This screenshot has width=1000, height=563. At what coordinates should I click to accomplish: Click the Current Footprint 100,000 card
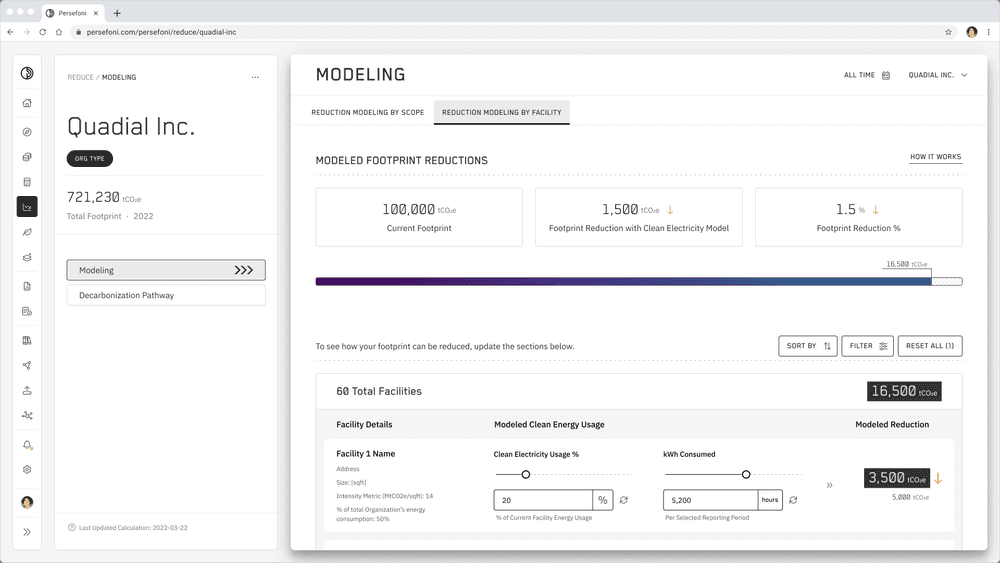point(419,217)
